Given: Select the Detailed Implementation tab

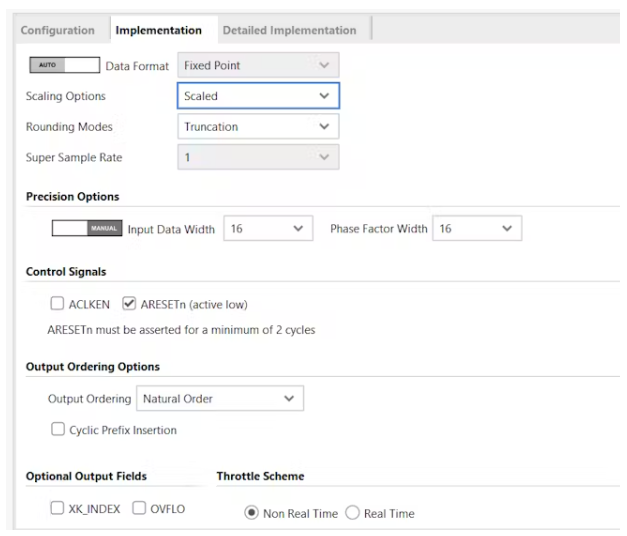Looking at the screenshot, I should point(289,30).
